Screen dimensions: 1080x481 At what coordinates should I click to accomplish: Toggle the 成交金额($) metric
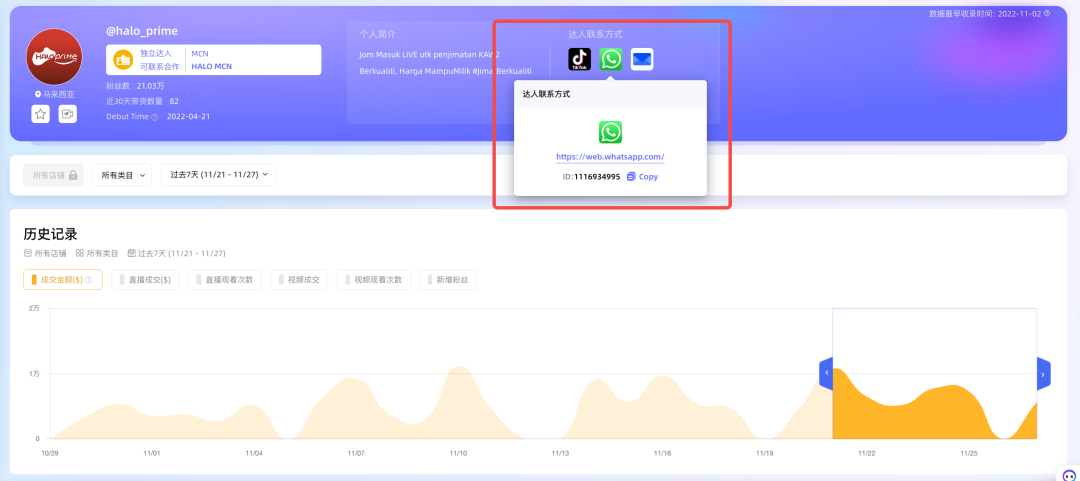[63, 280]
